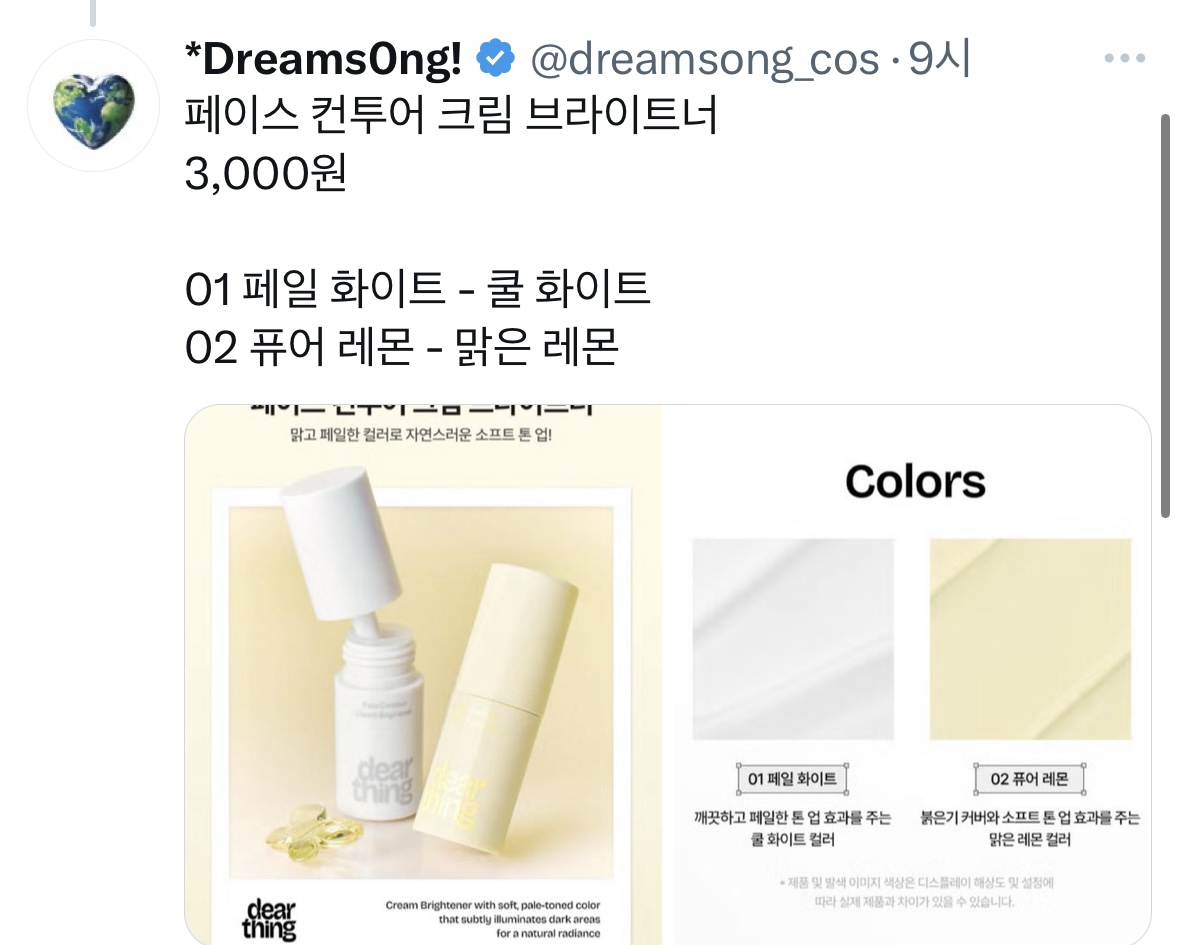Click the Colors heading in image
Image resolution: width=1179 pixels, height=945 pixels.
pos(915,482)
